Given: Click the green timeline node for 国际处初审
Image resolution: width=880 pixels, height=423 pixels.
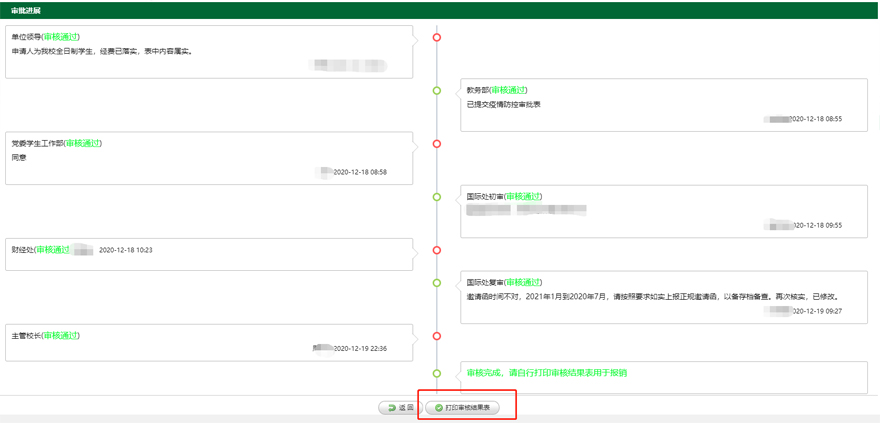Looking at the screenshot, I should click(437, 197).
